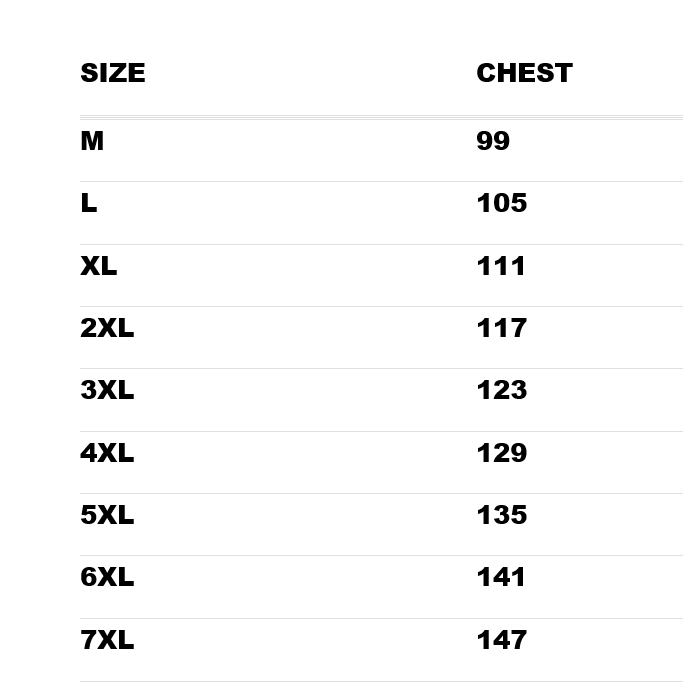Select the 7XL size cell

[x=107, y=640]
